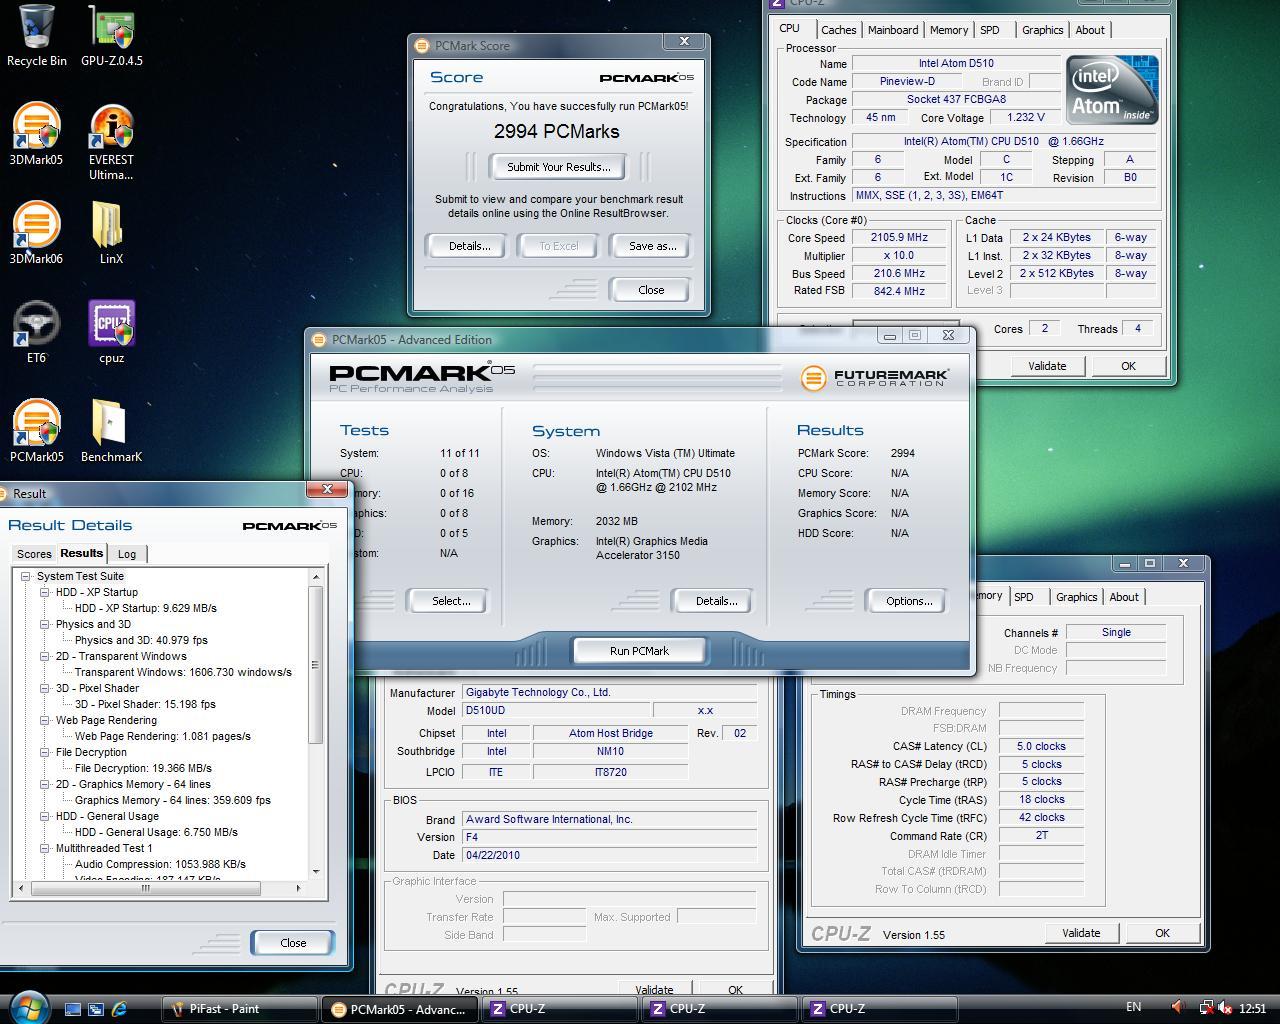Click Run PCMark button
The height and width of the screenshot is (1024, 1280).
point(639,651)
